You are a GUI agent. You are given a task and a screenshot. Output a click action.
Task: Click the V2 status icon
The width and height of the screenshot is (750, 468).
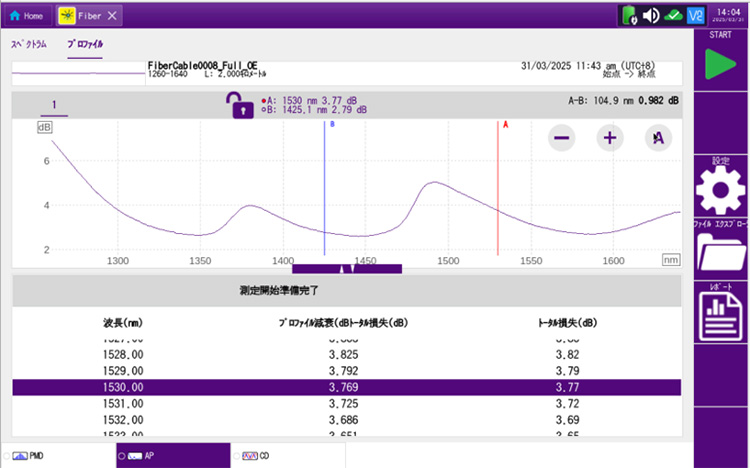697,16
